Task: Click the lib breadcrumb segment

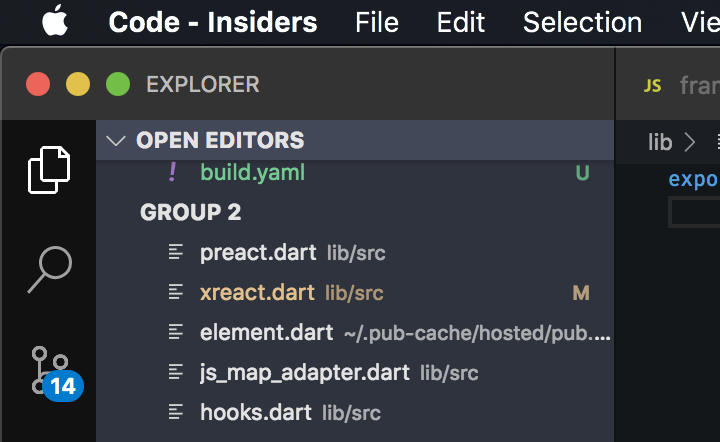Action: coord(660,143)
